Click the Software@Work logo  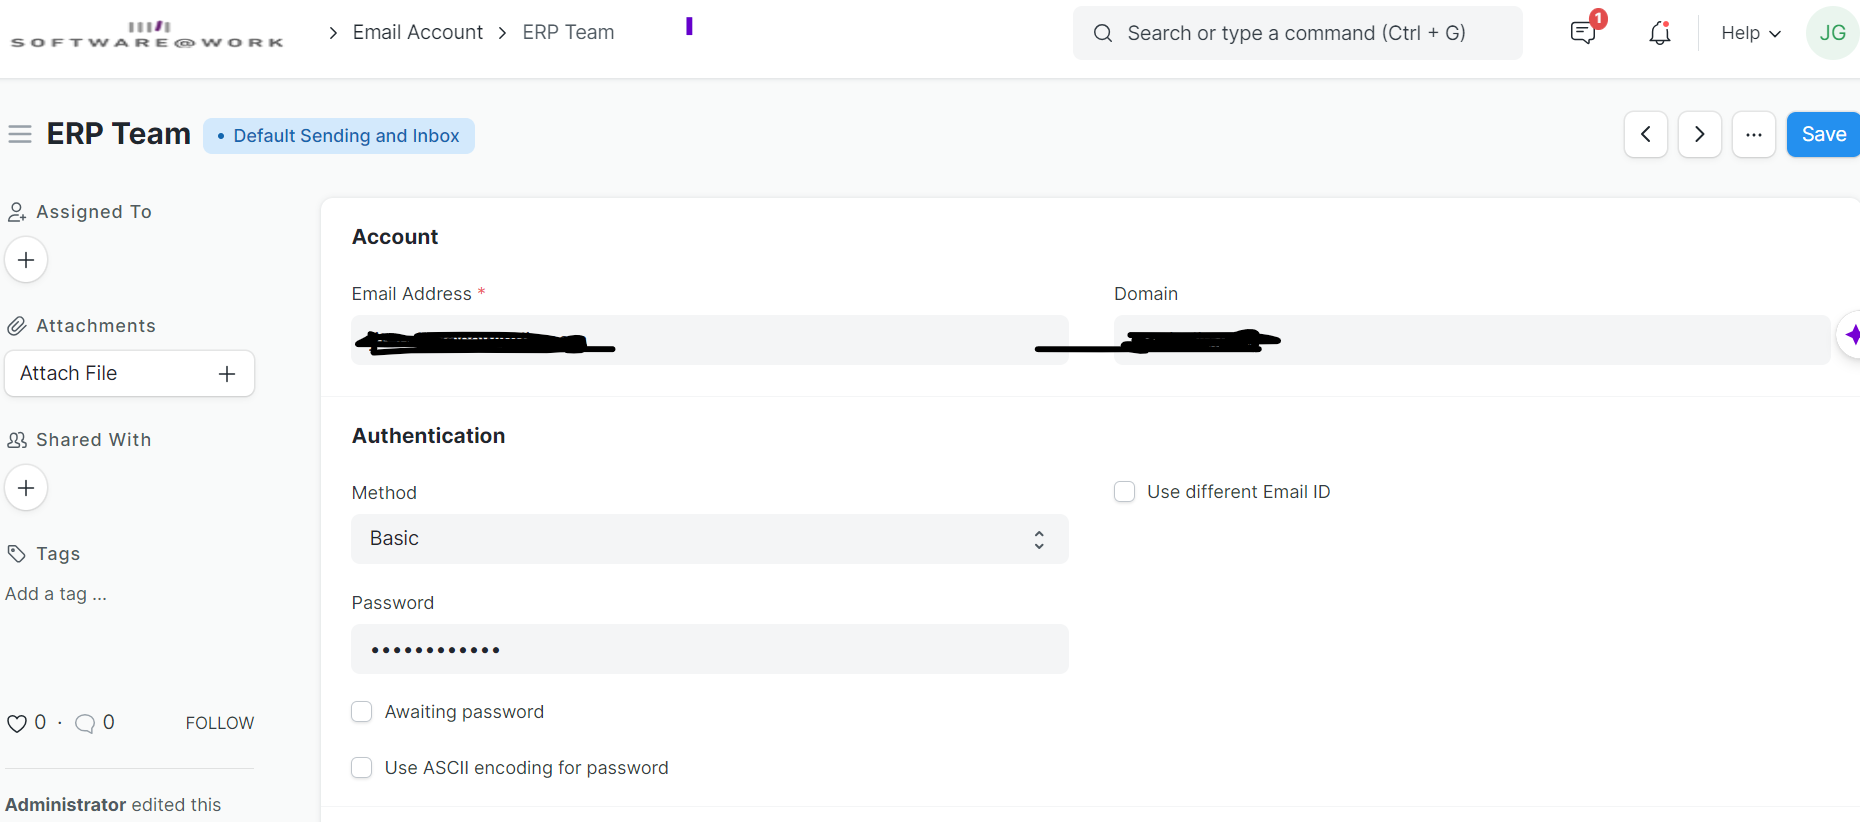146,33
